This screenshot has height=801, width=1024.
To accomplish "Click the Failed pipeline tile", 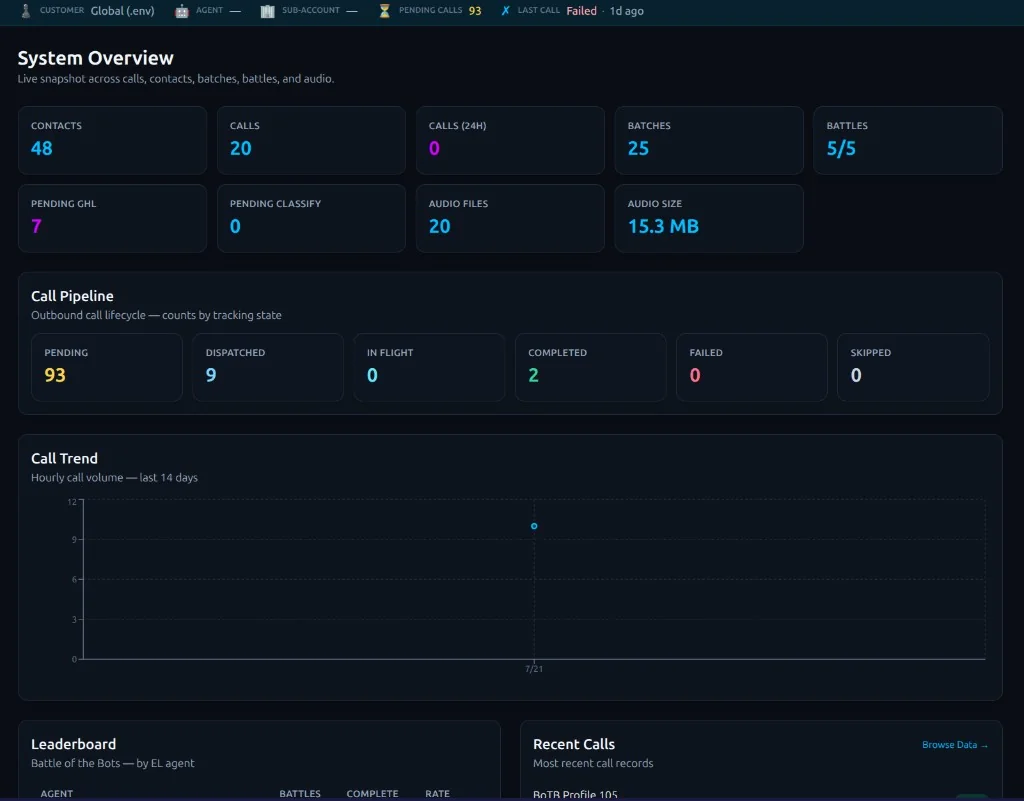I will point(752,368).
